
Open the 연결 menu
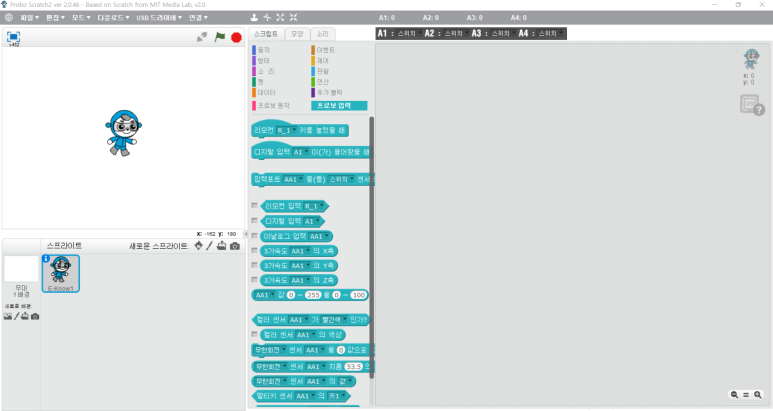pos(199,18)
